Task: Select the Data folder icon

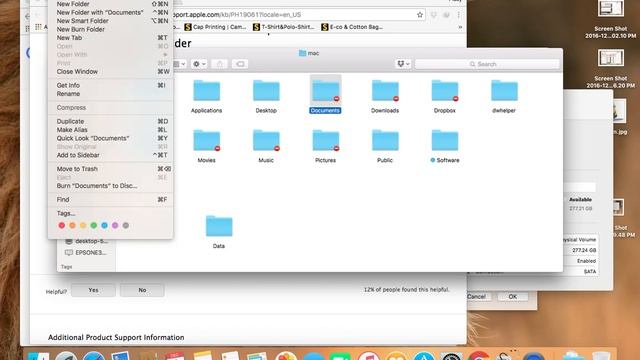Action: click(219, 226)
